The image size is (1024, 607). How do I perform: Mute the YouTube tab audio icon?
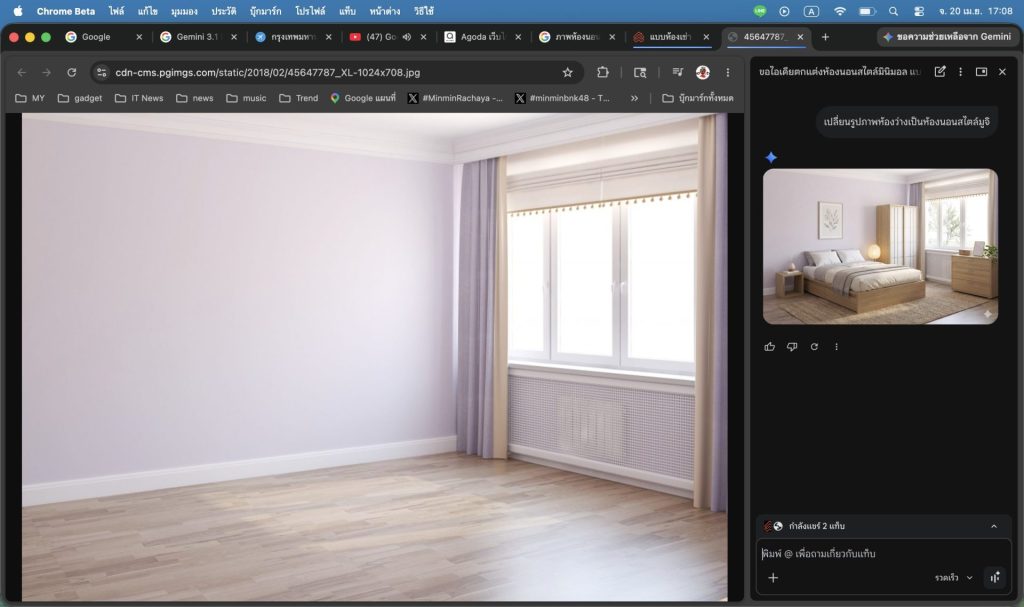[408, 37]
